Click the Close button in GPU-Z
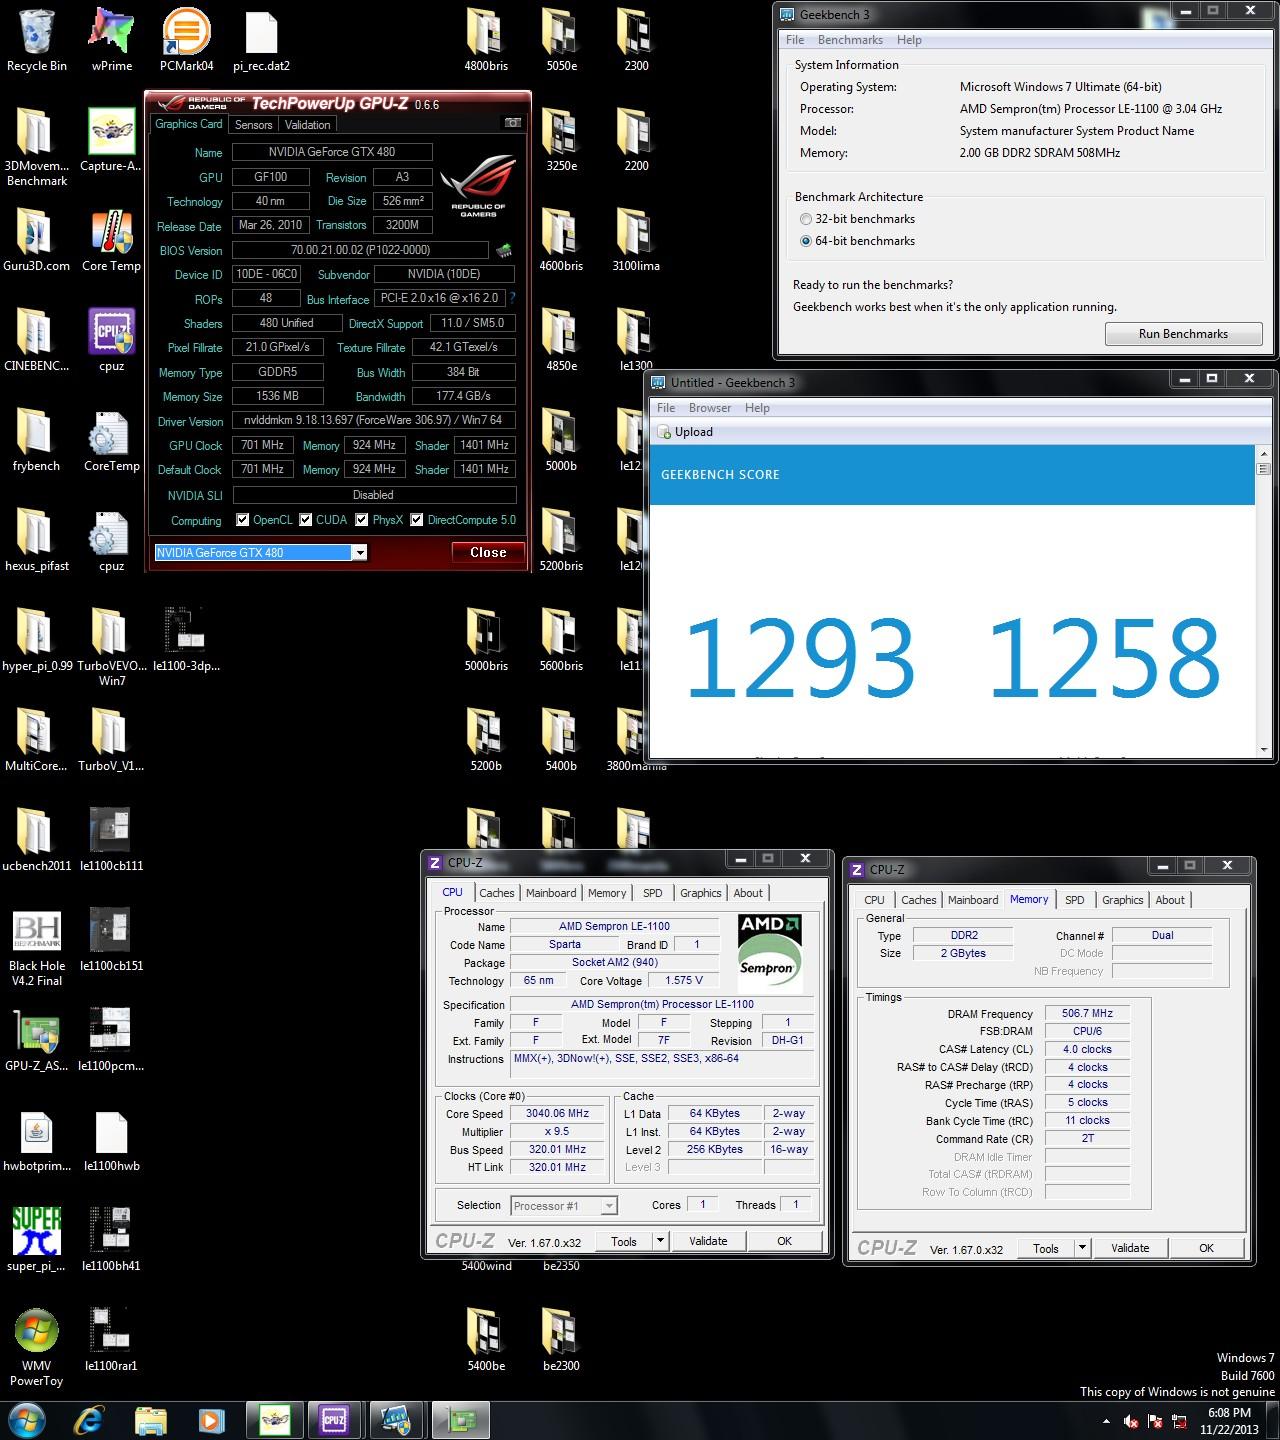The image size is (1280, 1440). click(488, 552)
